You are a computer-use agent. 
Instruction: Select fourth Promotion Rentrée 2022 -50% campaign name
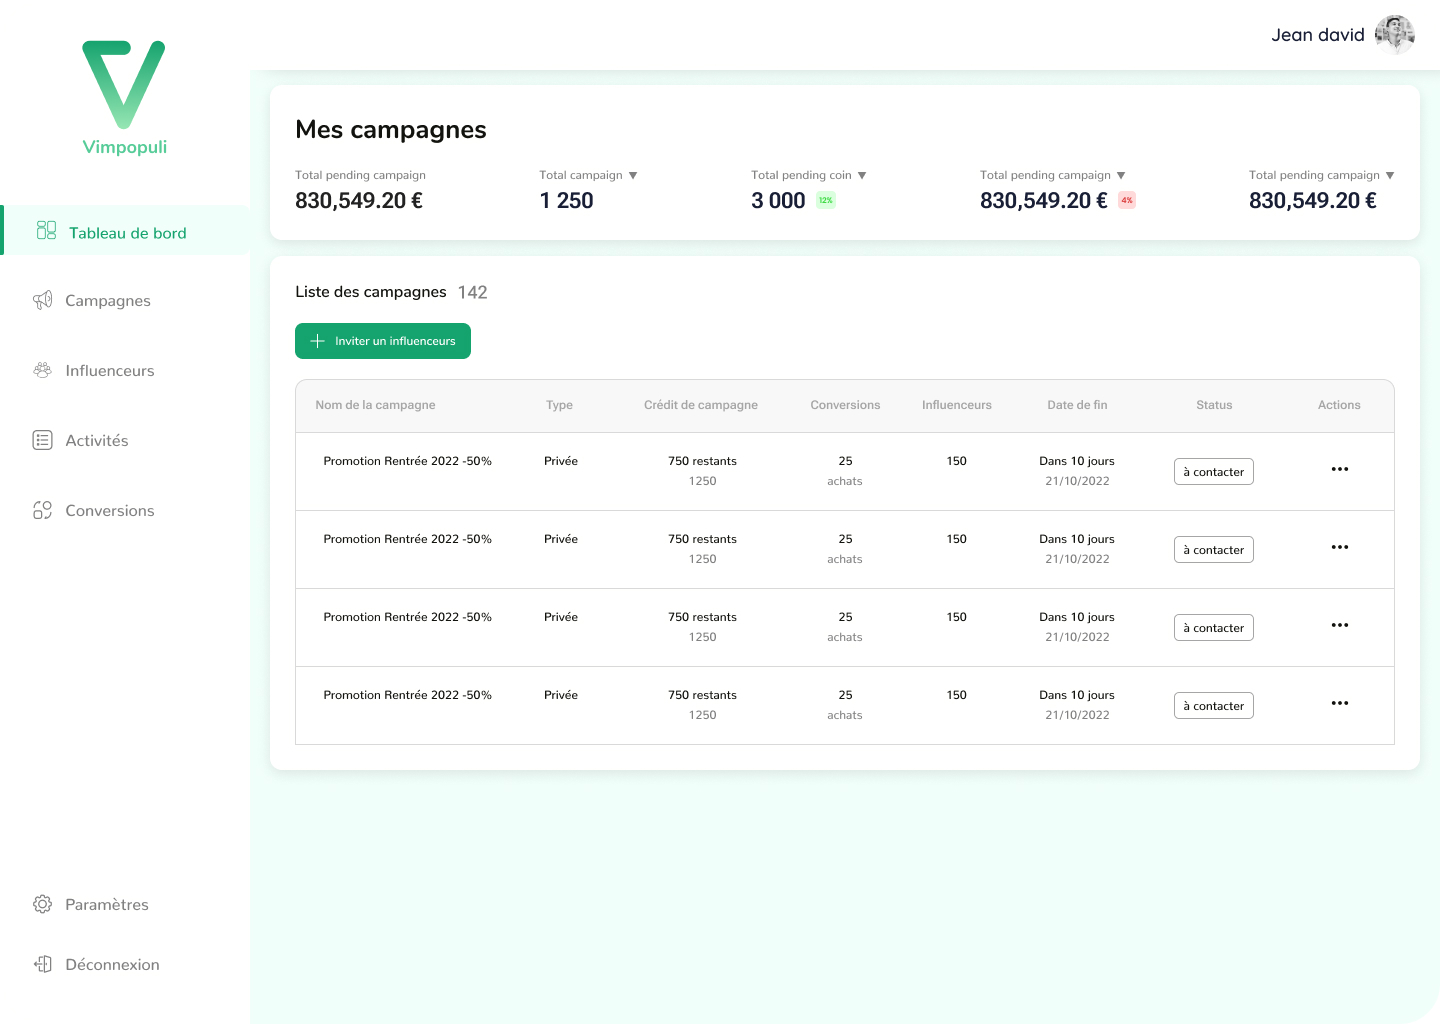click(408, 695)
